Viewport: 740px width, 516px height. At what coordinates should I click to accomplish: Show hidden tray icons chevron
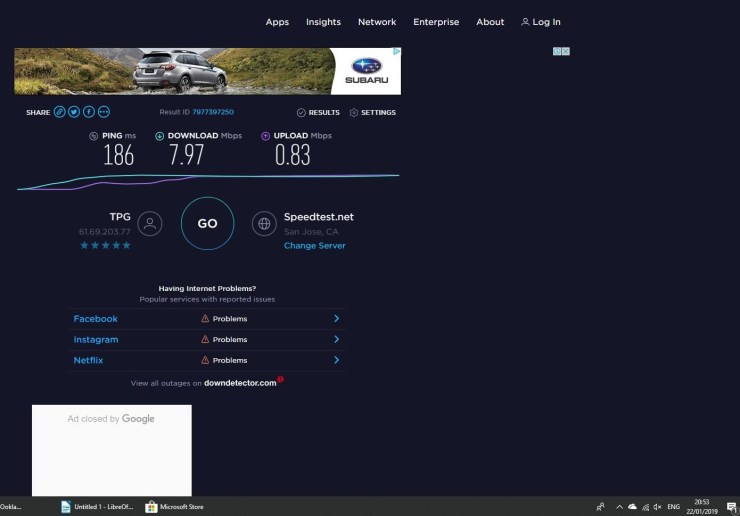pos(619,507)
